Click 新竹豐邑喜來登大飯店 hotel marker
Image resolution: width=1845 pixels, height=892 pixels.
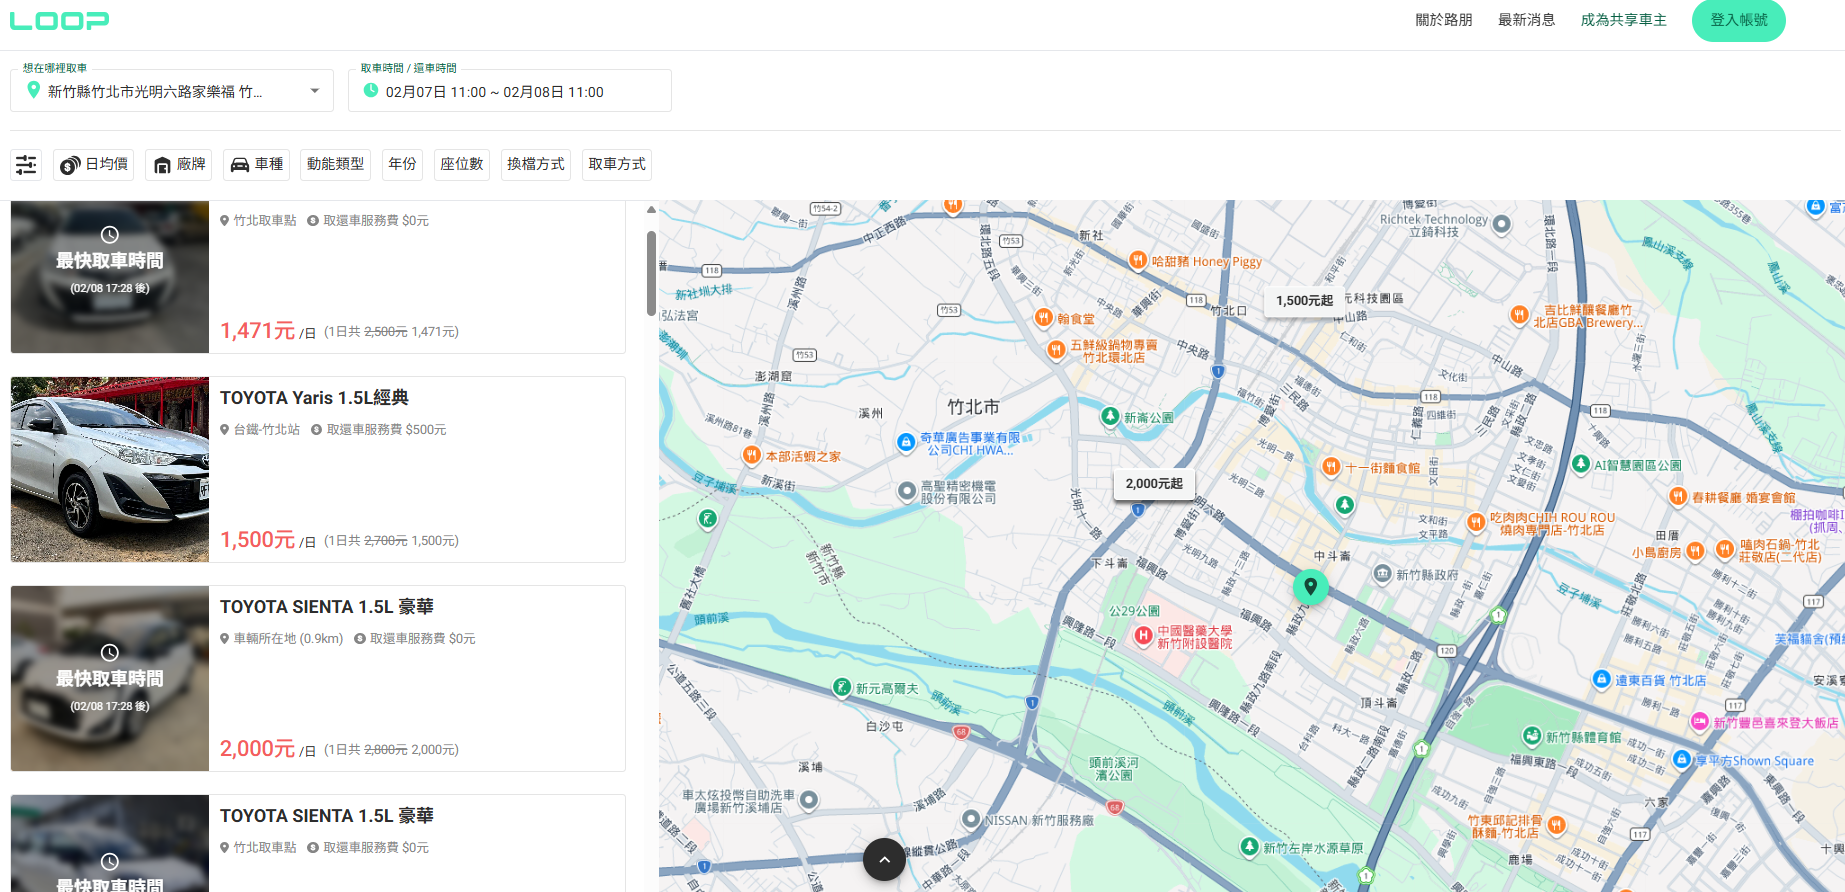point(1700,722)
